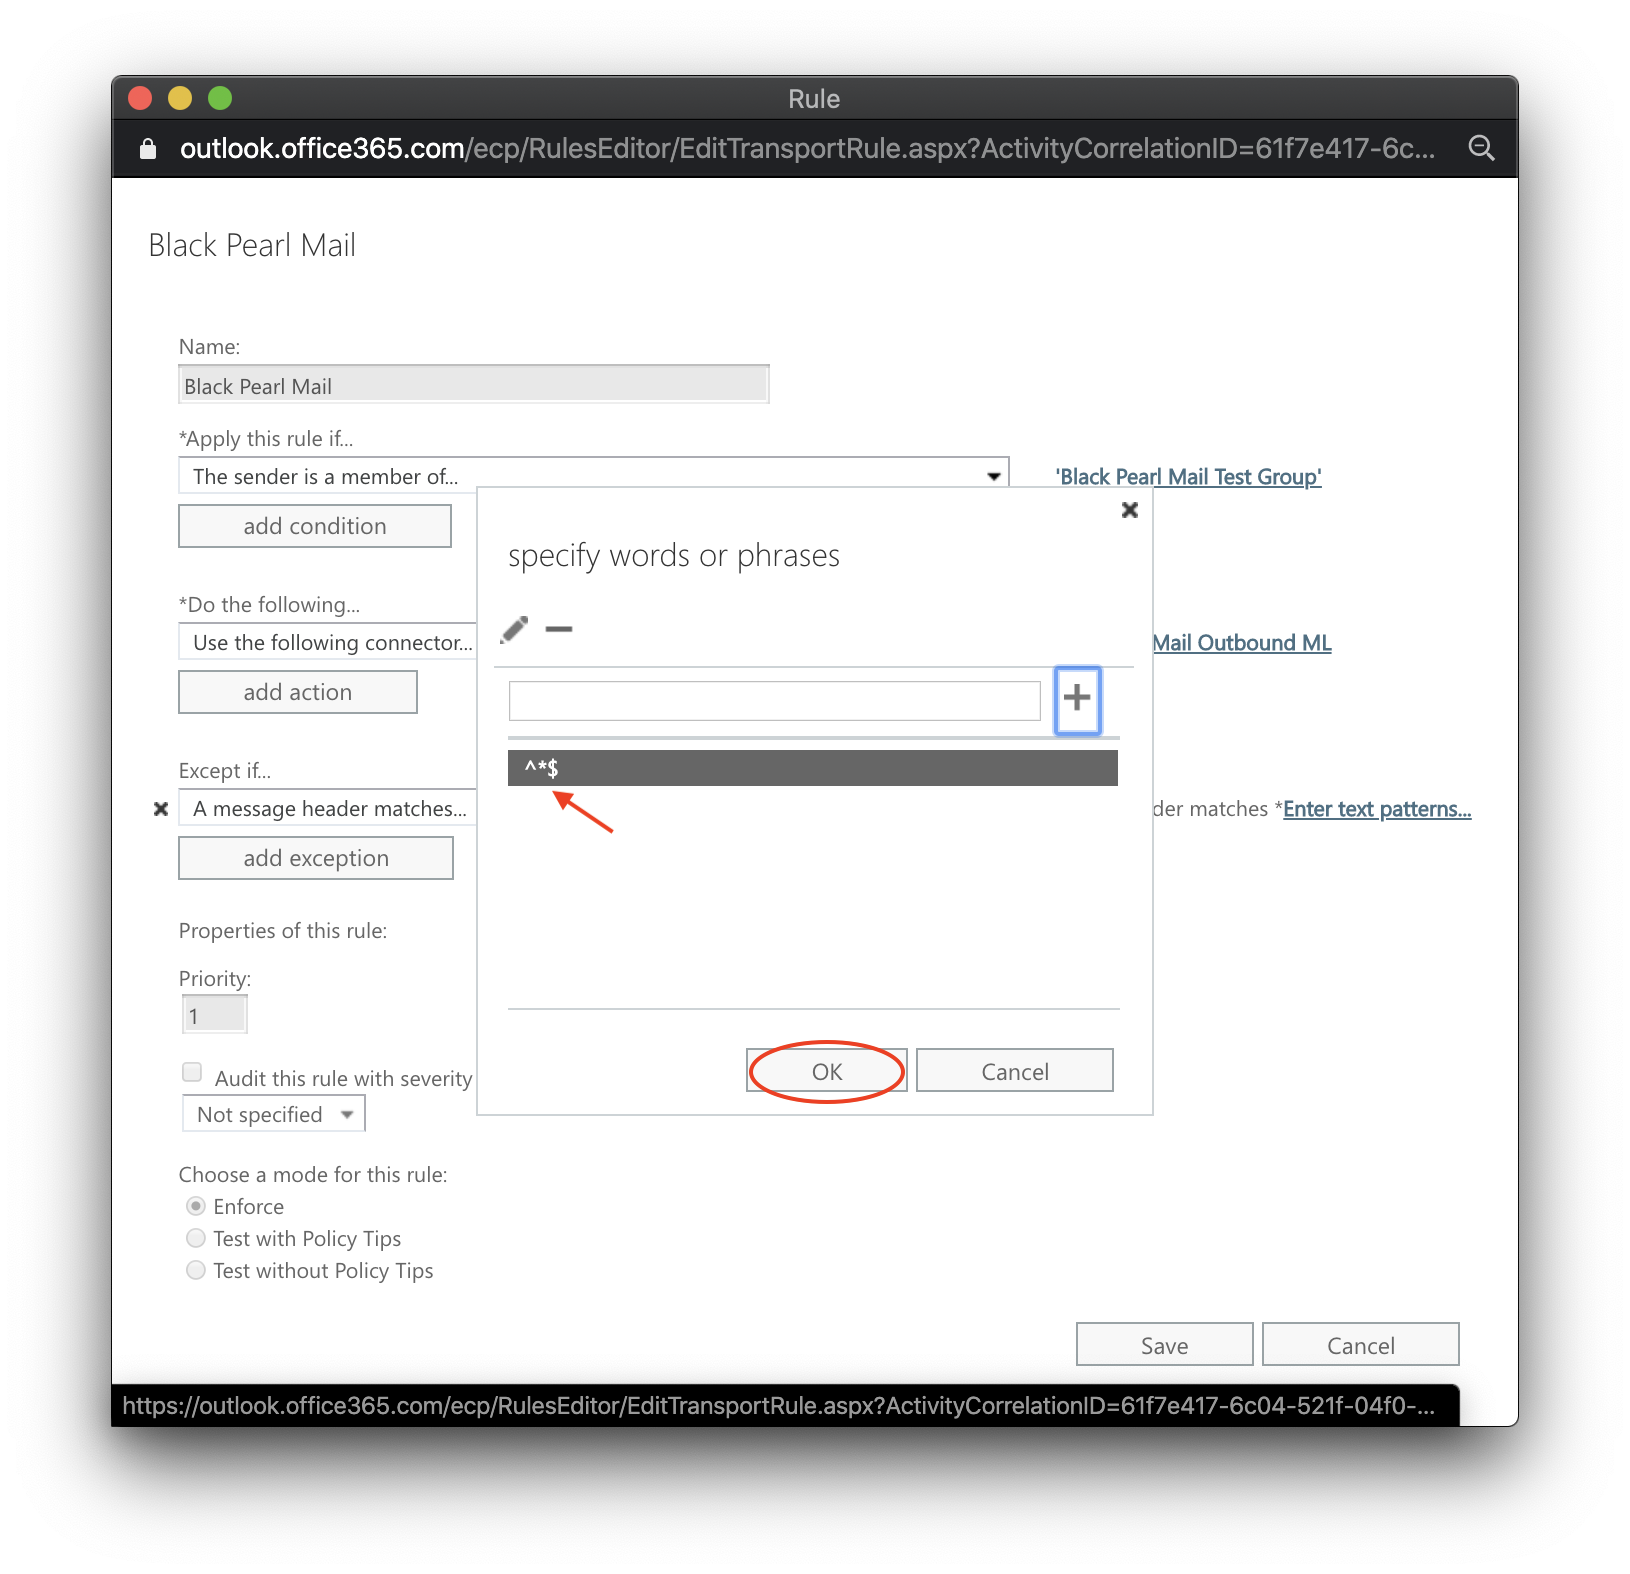
Task: Choose Test without Policy Tips mode
Action: [x=196, y=1270]
